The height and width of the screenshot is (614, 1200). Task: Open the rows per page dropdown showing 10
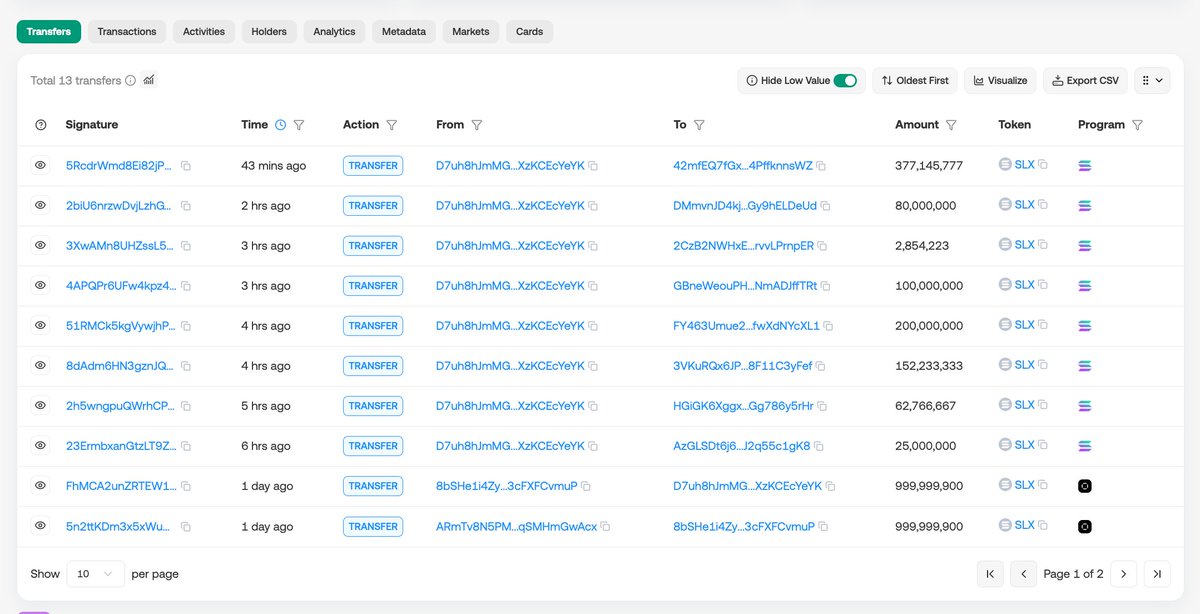(x=96, y=574)
